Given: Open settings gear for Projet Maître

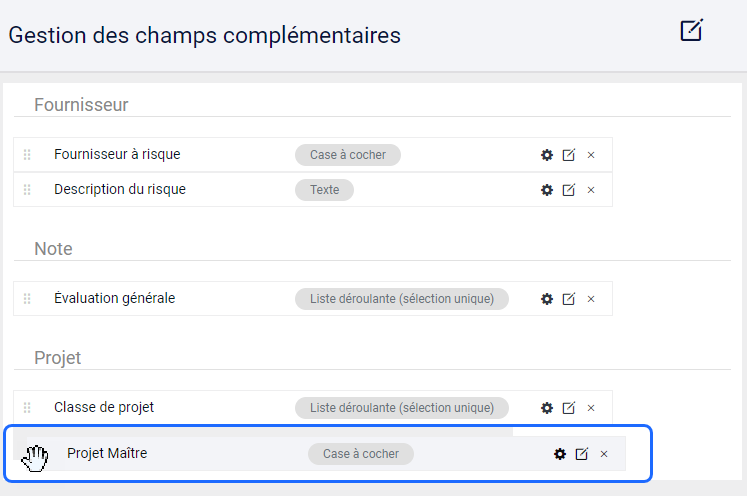Looking at the screenshot, I should [x=560, y=454].
